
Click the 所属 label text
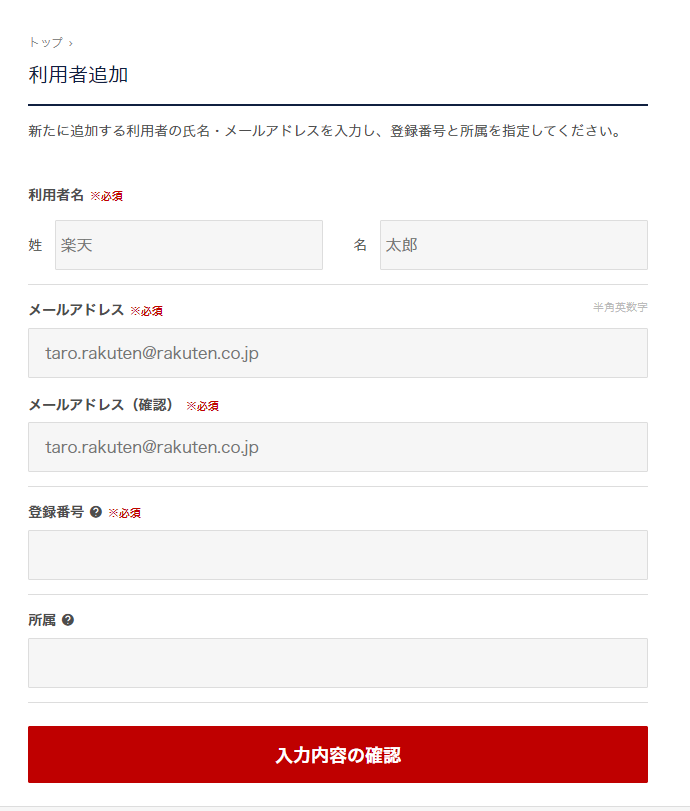point(42,620)
